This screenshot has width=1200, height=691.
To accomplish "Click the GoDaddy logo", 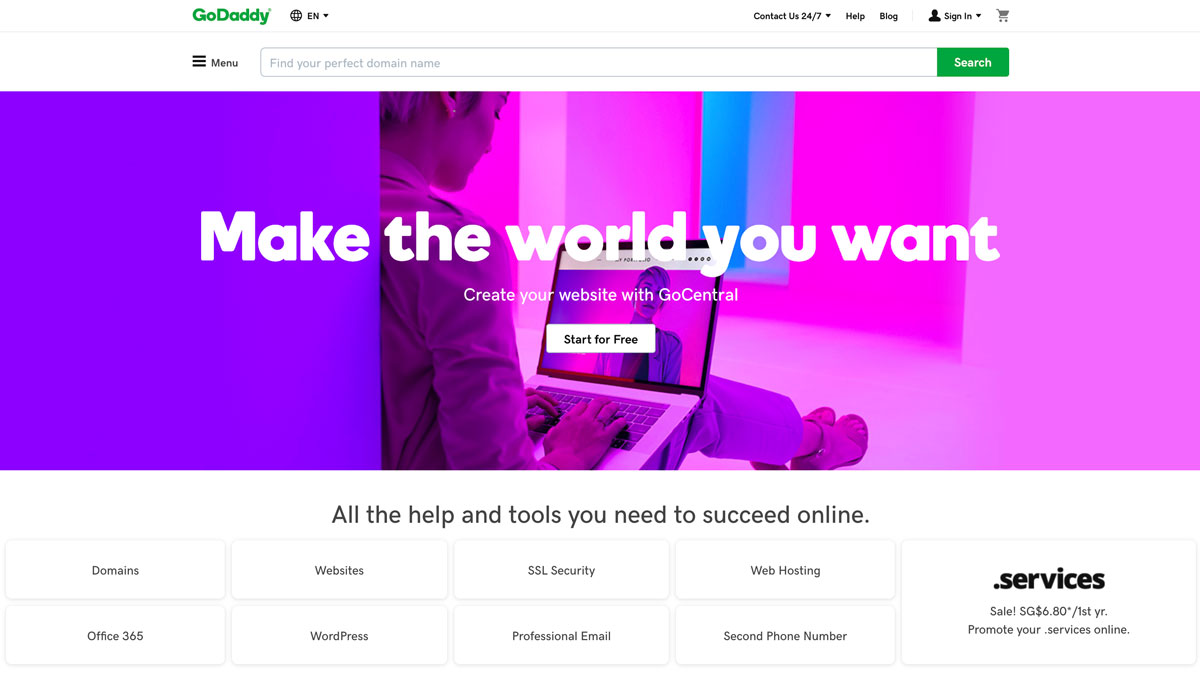I will [x=232, y=16].
